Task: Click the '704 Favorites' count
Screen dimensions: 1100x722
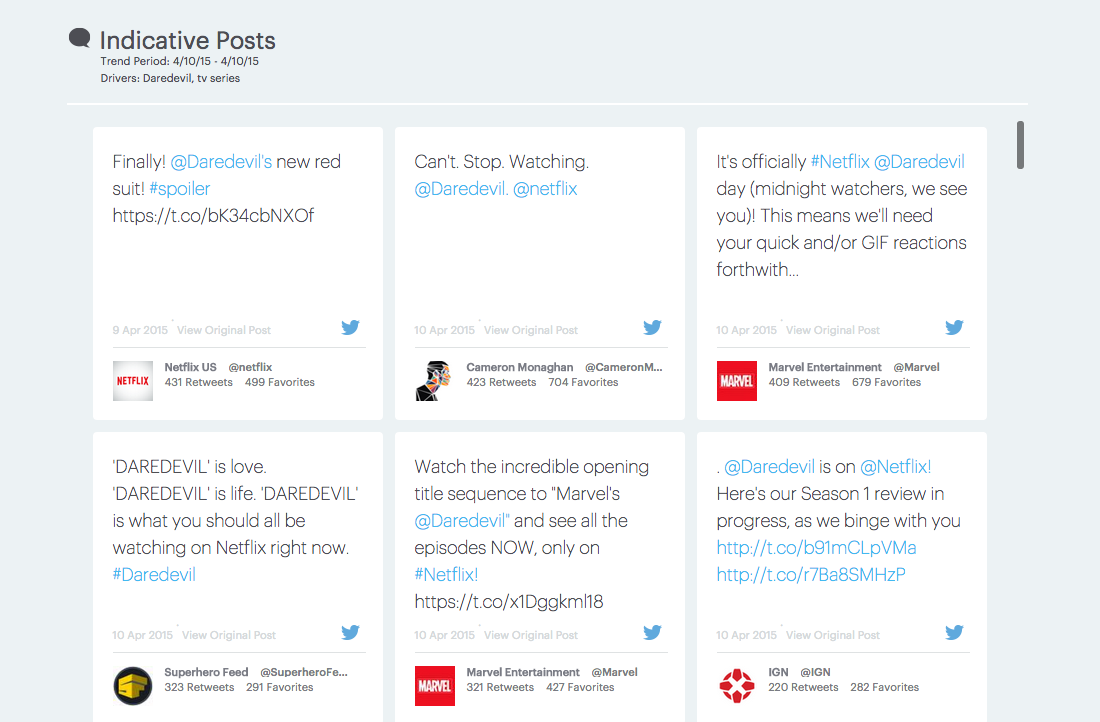Action: coord(584,382)
